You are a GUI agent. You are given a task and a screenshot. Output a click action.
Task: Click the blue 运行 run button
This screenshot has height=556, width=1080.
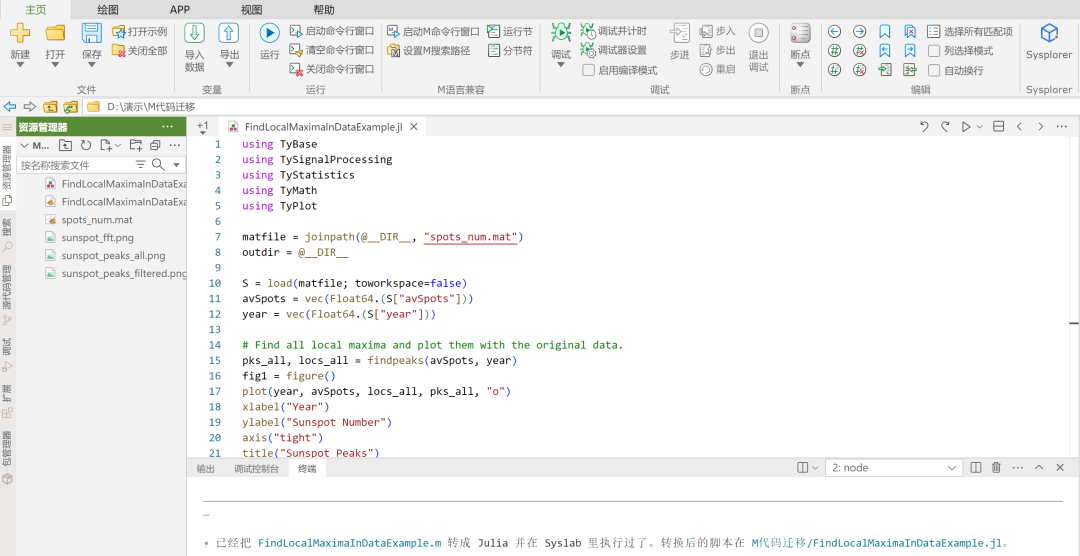point(269,33)
